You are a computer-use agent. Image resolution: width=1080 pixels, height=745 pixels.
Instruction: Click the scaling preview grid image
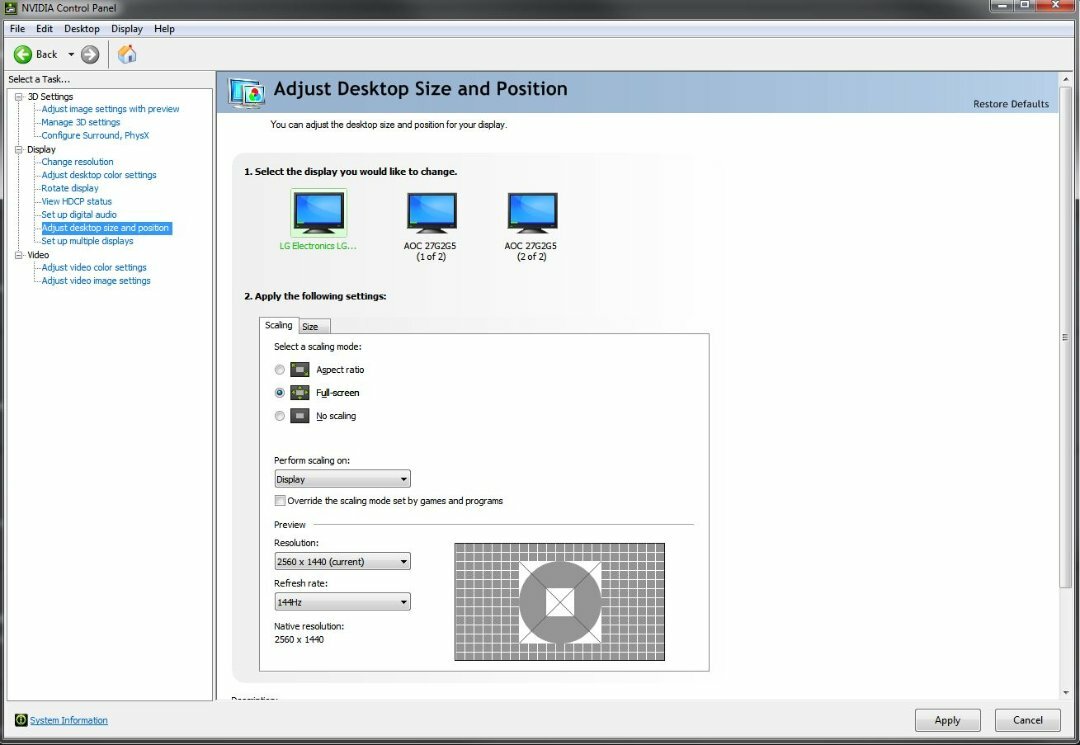(x=560, y=603)
